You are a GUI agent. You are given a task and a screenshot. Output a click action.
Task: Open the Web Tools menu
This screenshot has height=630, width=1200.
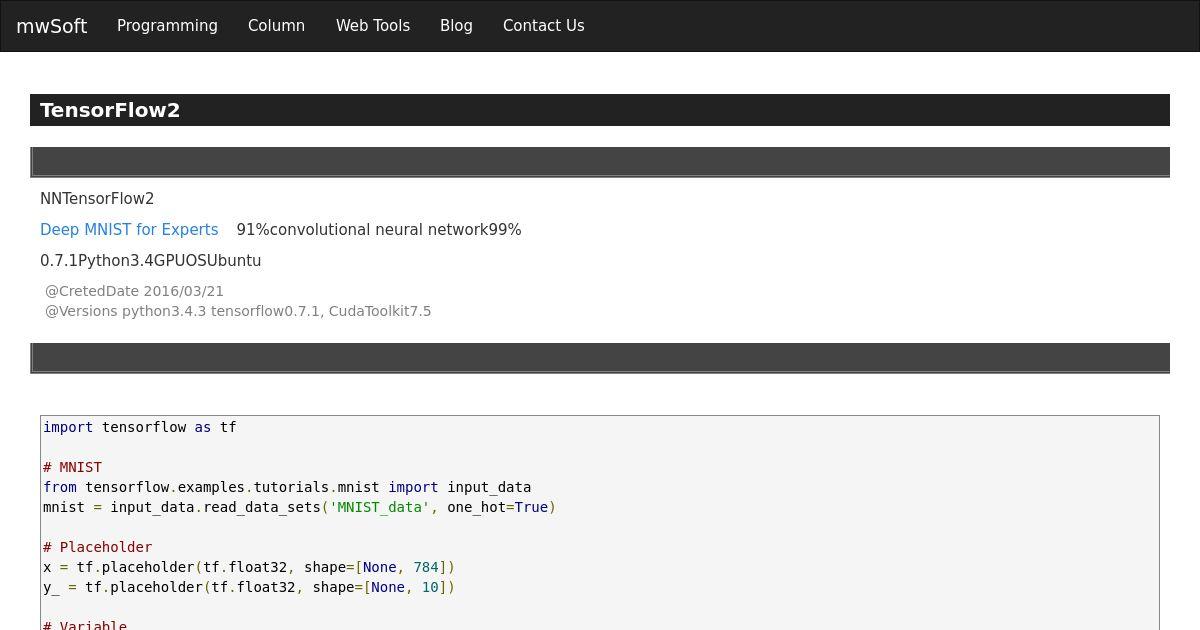pyautogui.click(x=373, y=26)
